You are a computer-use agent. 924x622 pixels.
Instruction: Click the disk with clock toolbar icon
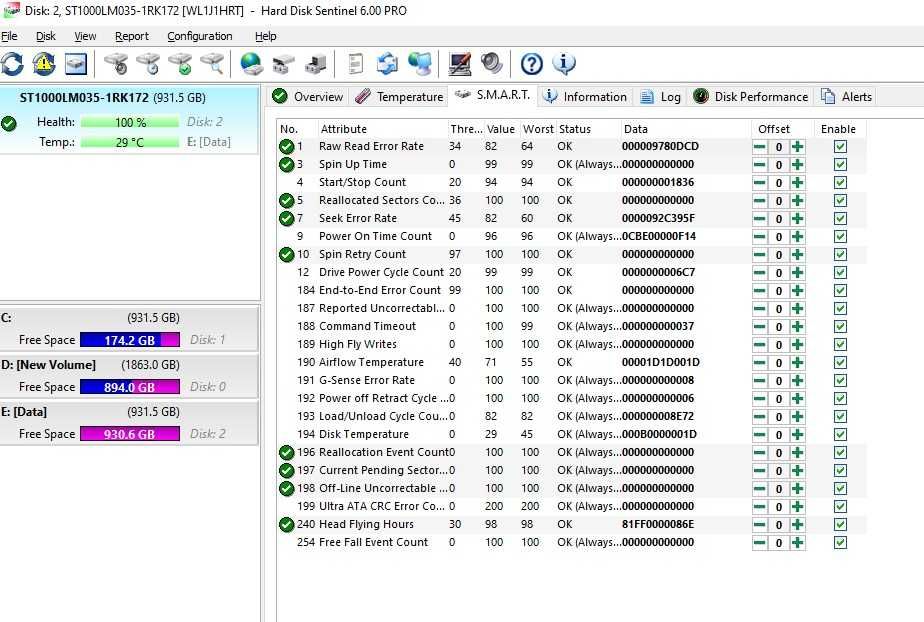click(x=148, y=64)
